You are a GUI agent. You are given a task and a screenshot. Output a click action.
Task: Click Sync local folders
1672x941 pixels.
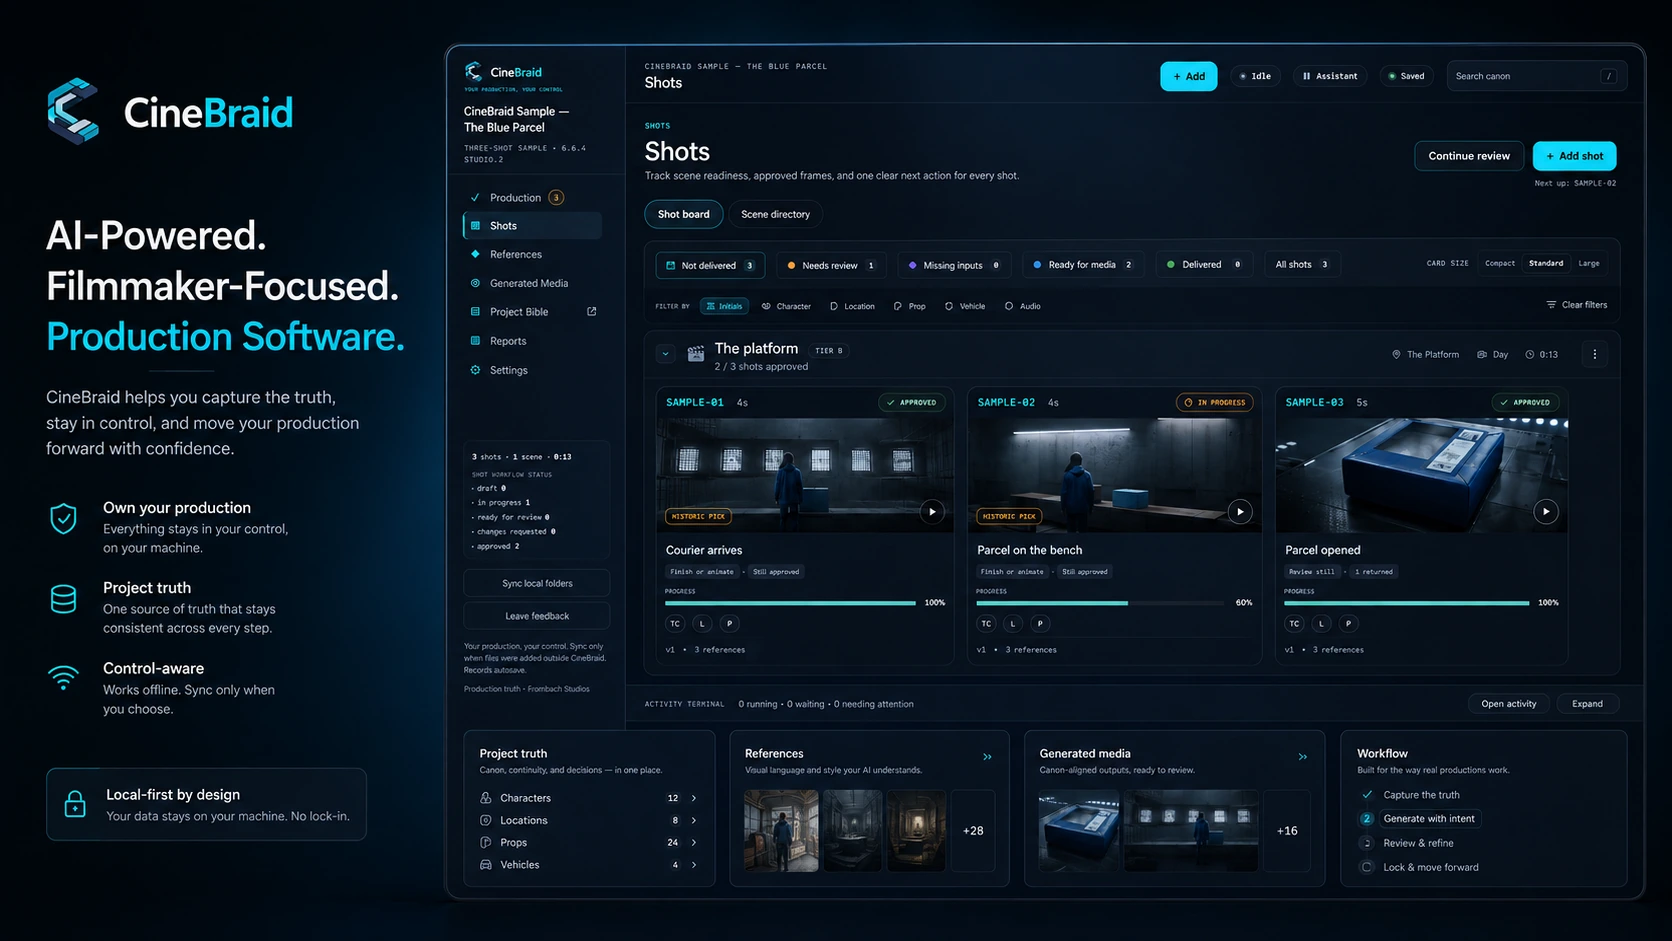pos(537,583)
